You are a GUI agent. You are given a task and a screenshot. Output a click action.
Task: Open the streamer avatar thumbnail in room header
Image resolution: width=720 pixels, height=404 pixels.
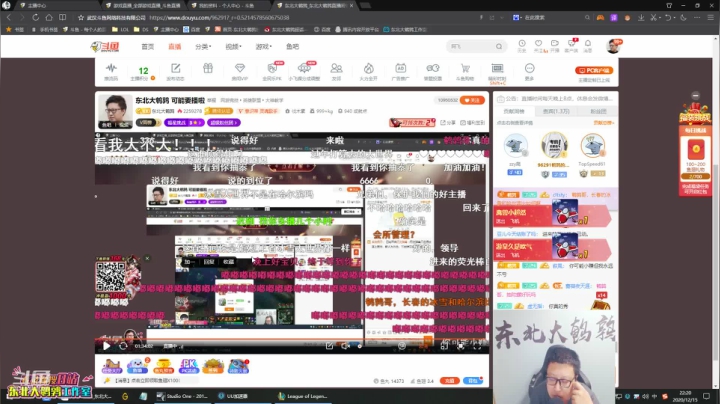[114, 111]
